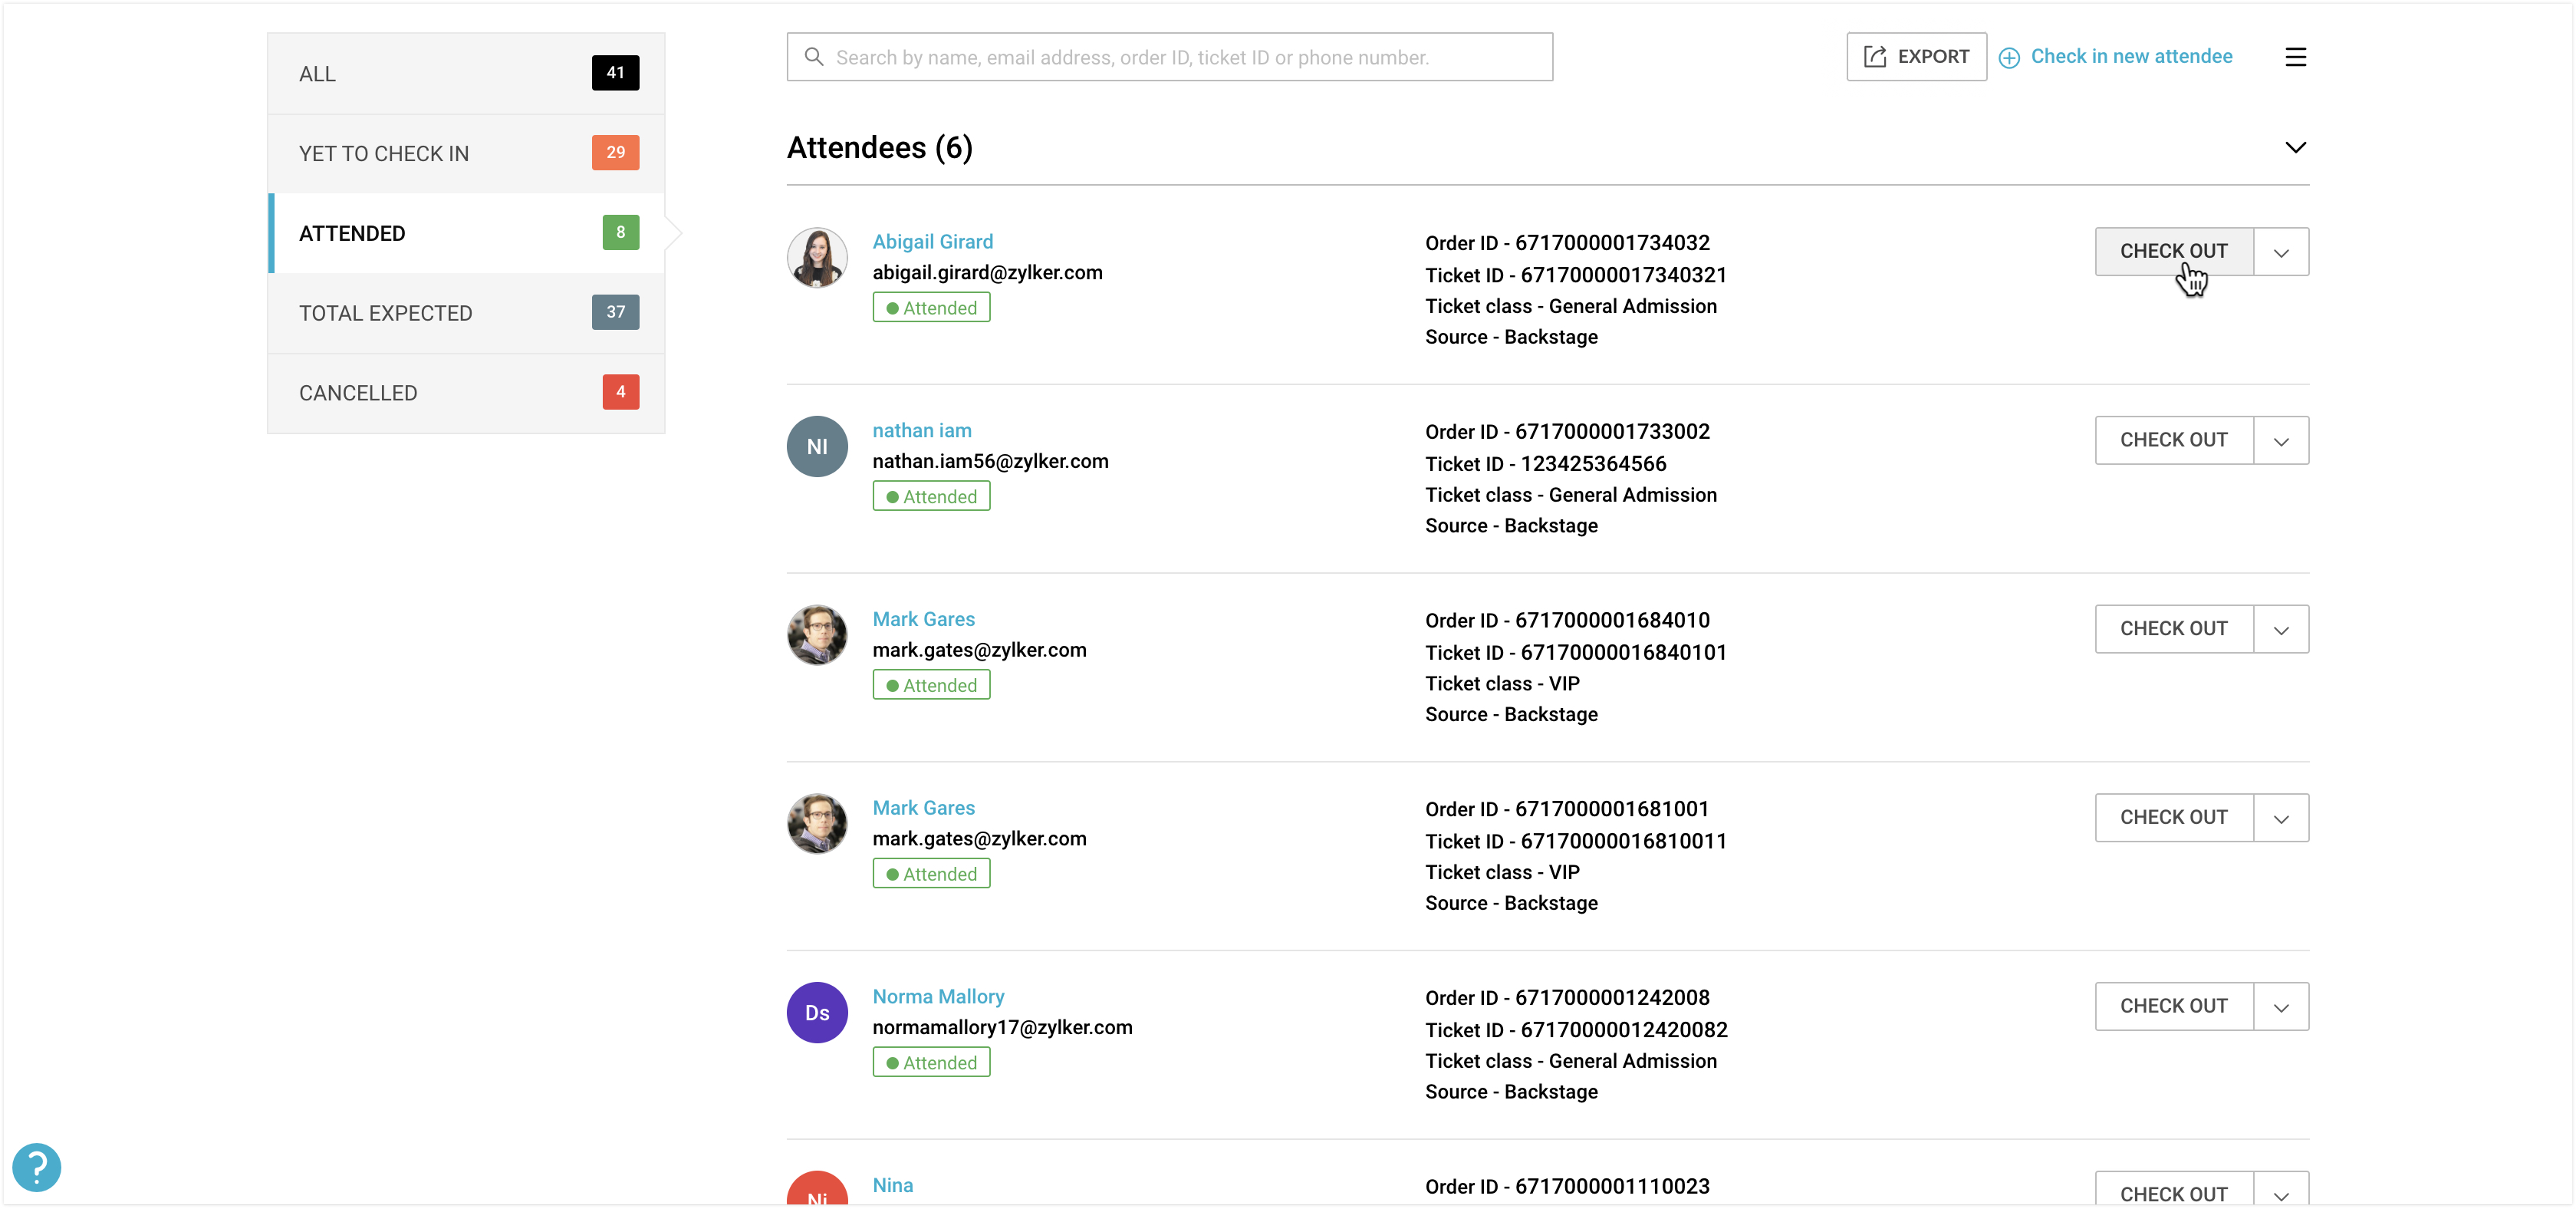Click email normamallory17@zylker.com

1002,1028
